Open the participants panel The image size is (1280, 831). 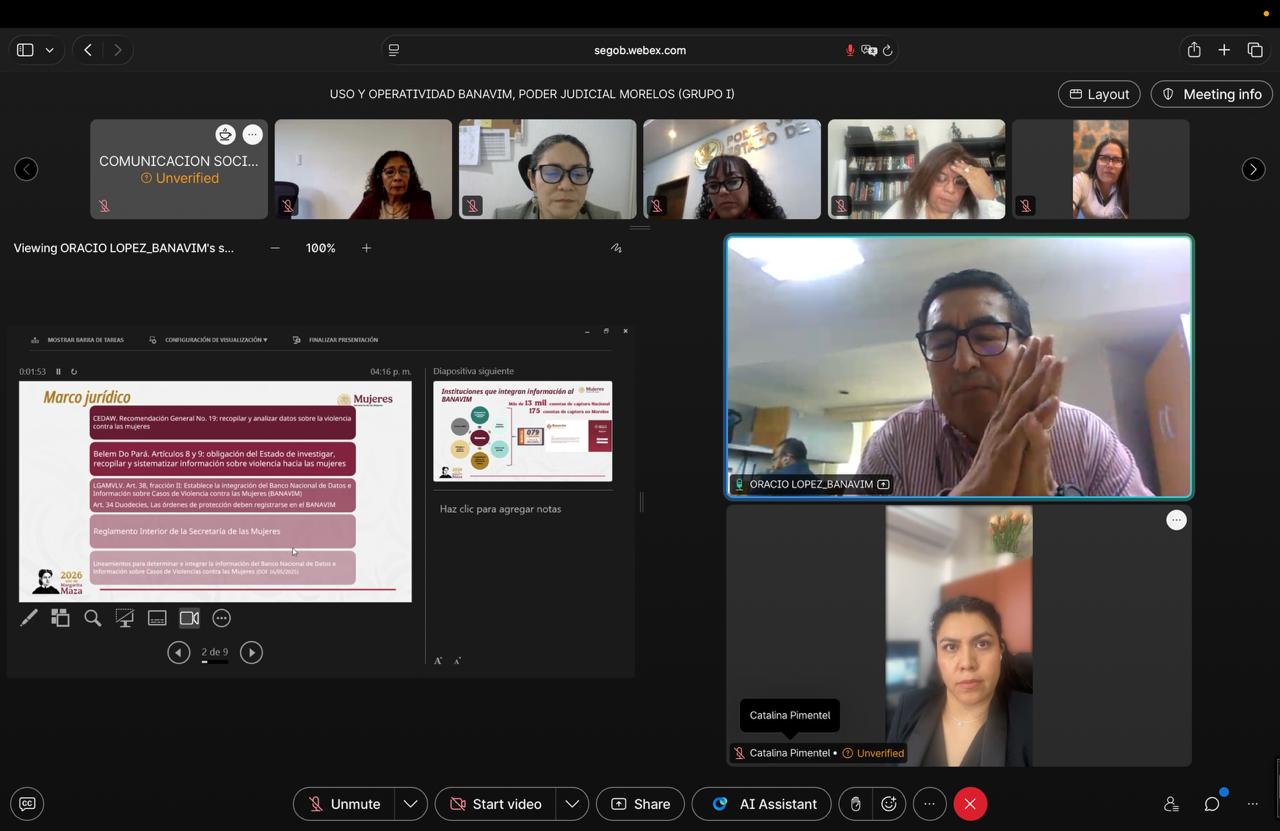pos(1171,804)
